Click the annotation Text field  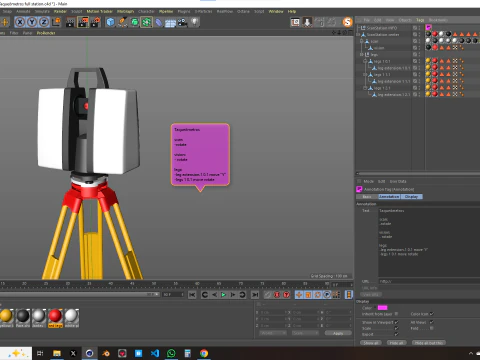429,242
